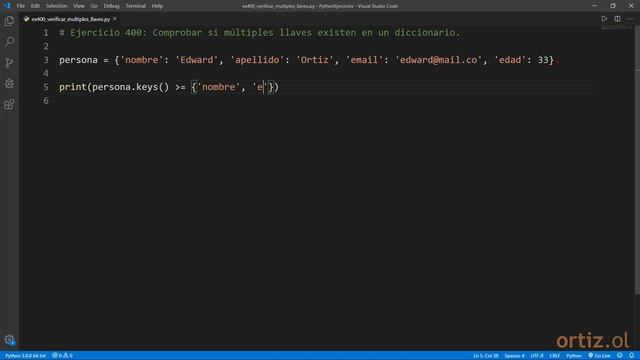Open the Terminal menu

click(x=135, y=6)
